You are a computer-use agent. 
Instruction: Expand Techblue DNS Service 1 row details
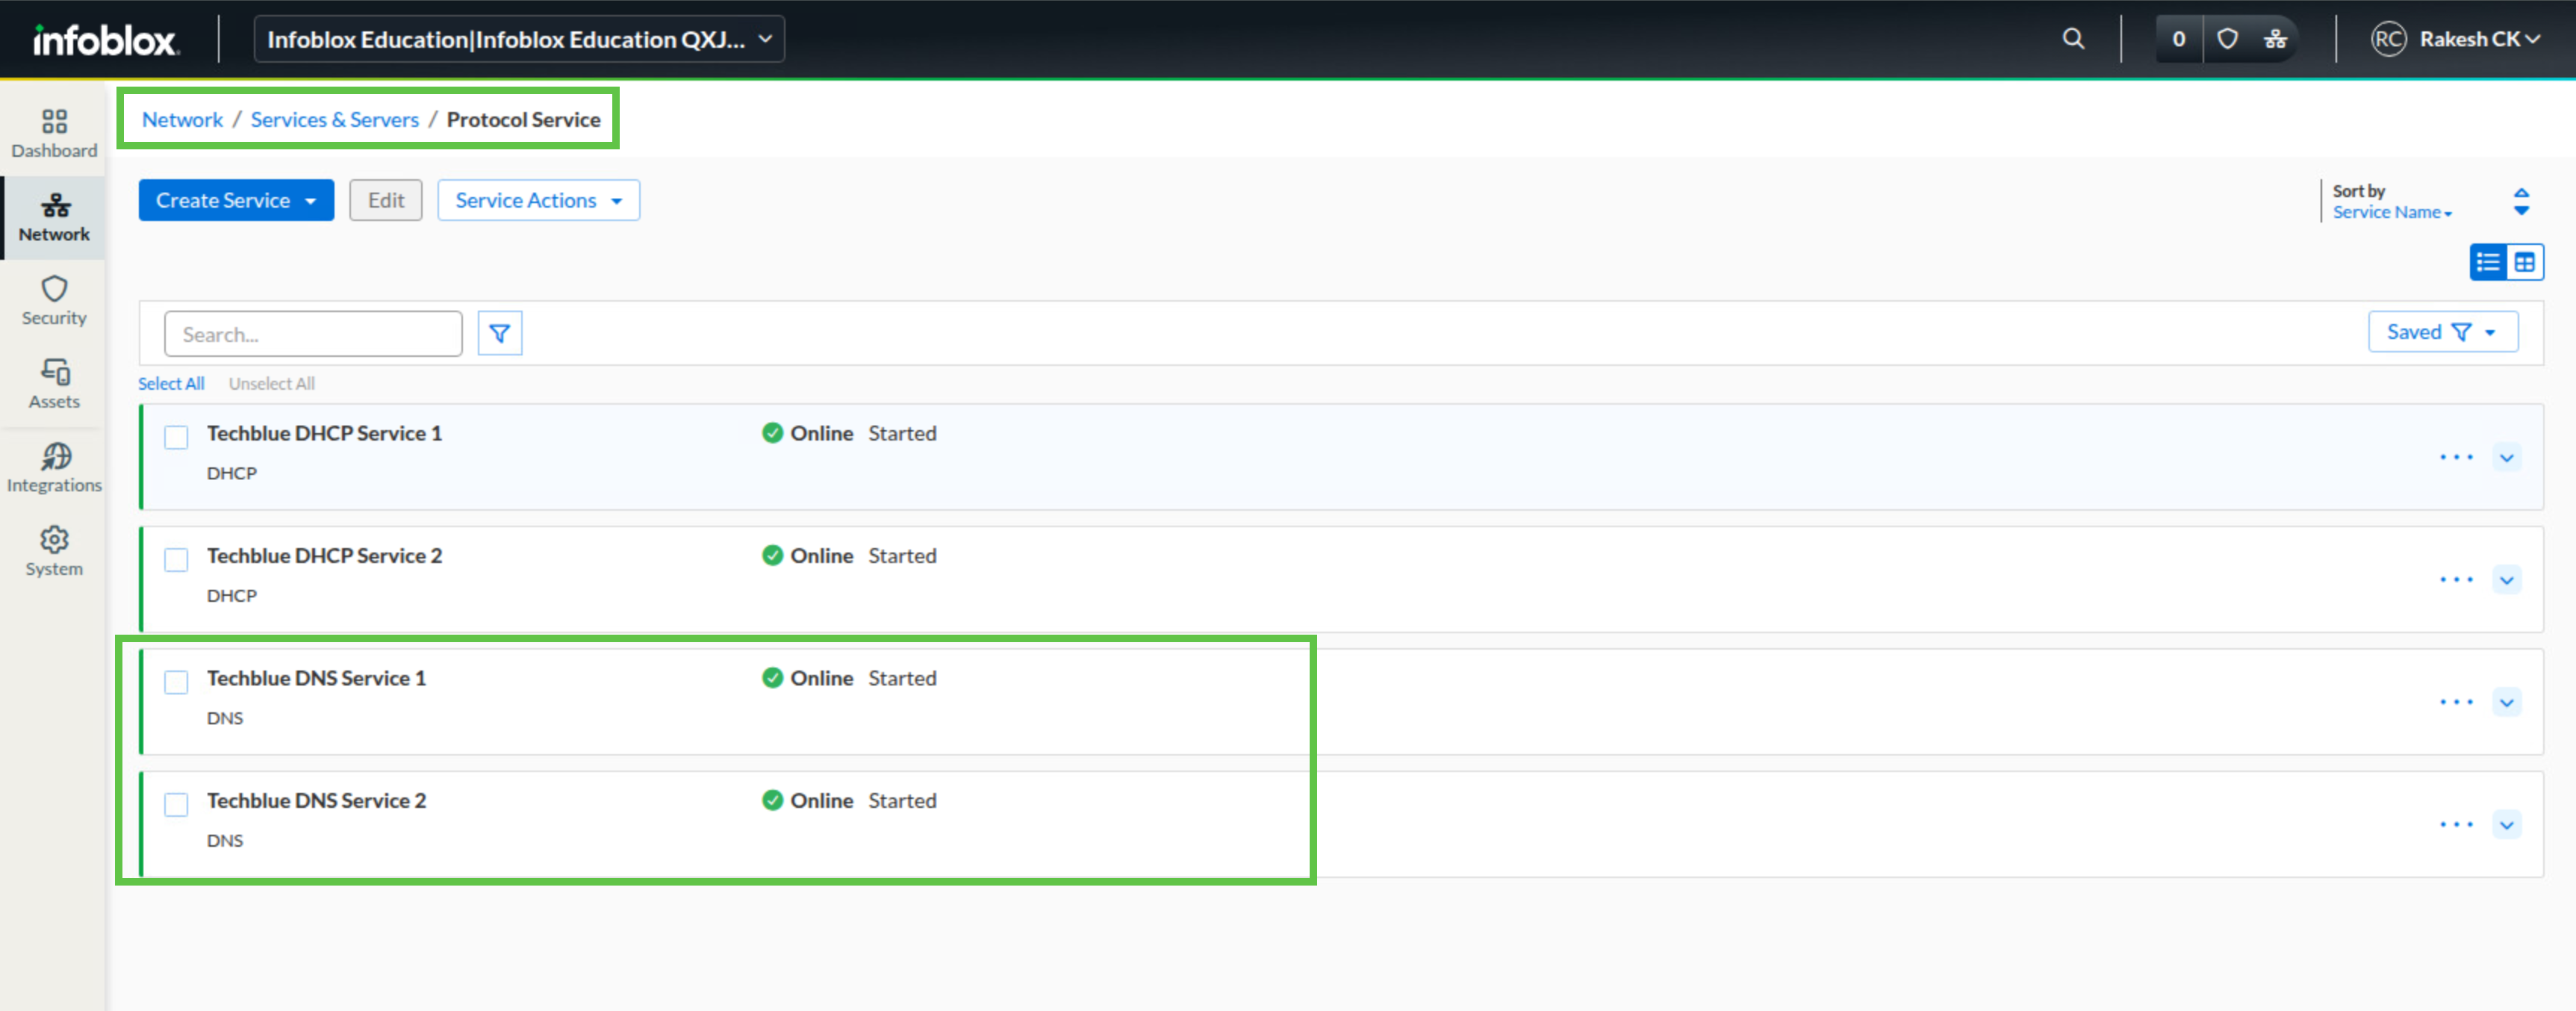point(2506,702)
